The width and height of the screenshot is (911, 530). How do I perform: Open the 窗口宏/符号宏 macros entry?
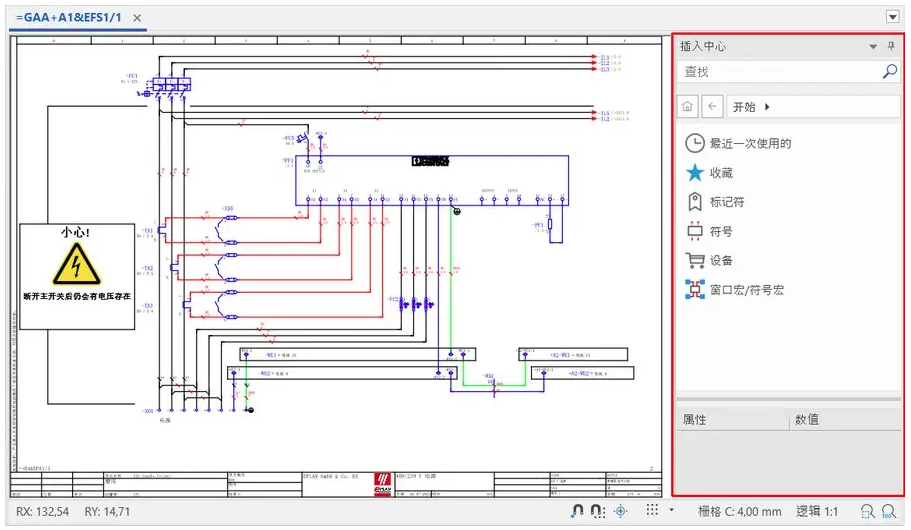point(735,289)
